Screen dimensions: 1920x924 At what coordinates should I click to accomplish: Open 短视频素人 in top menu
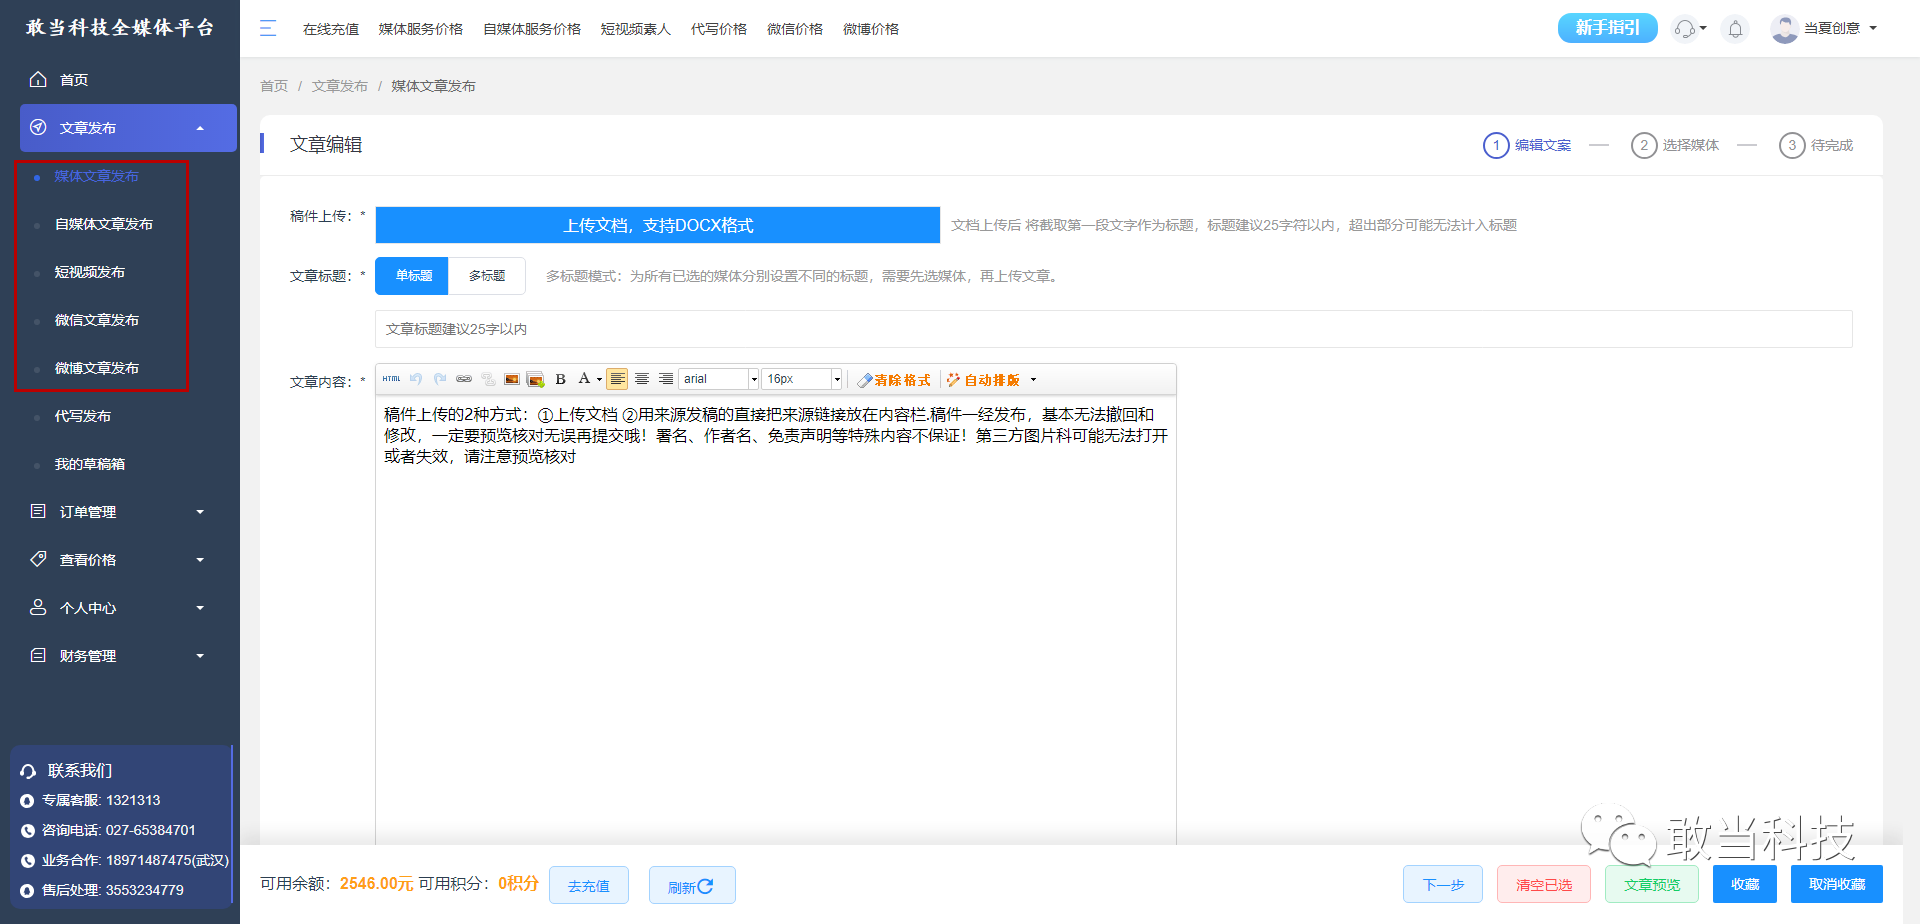[x=636, y=29]
